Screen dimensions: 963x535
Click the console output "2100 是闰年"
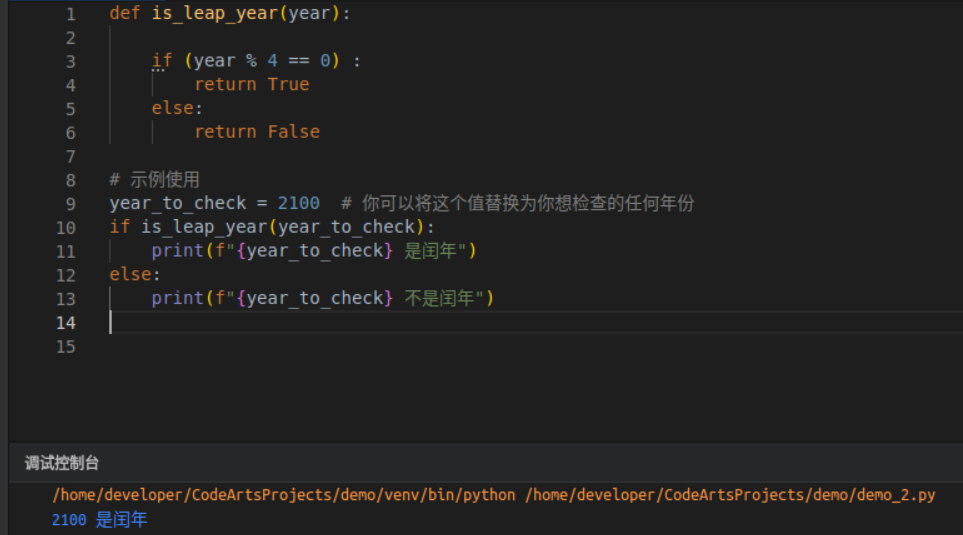(x=99, y=520)
